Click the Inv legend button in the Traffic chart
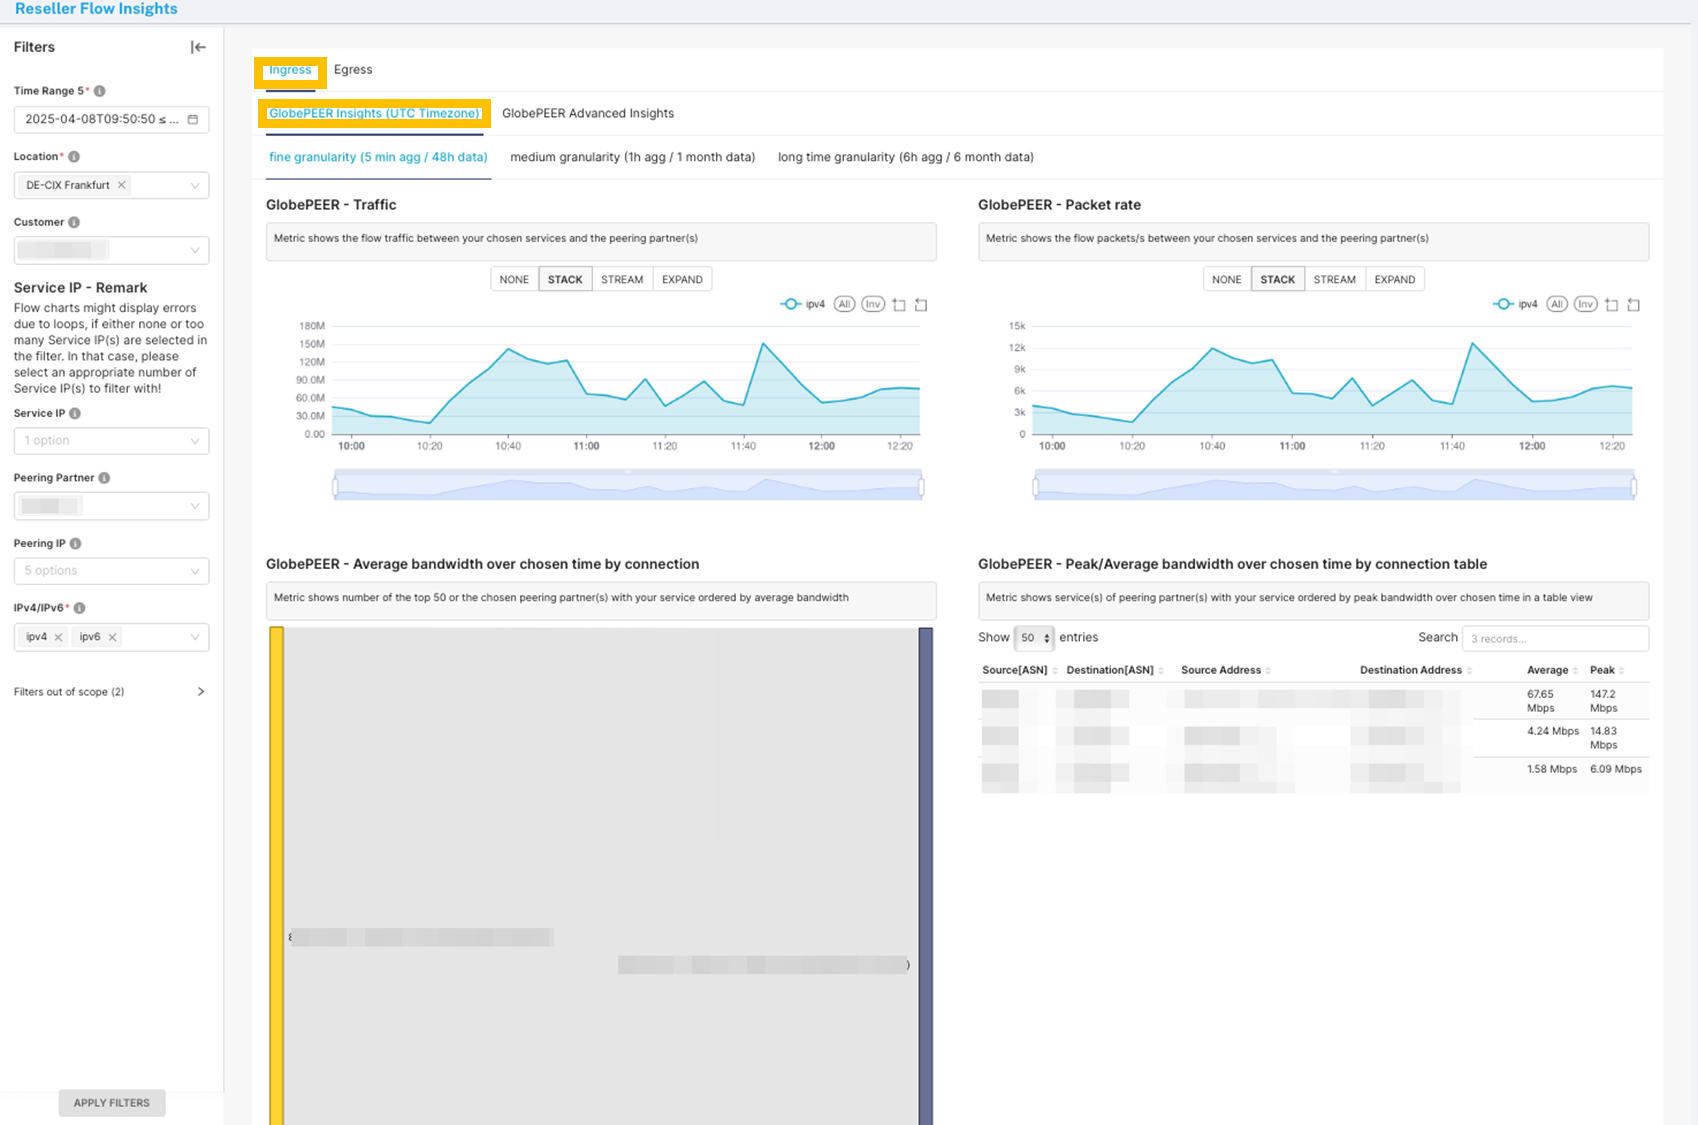Image resolution: width=1698 pixels, height=1125 pixels. click(x=873, y=304)
